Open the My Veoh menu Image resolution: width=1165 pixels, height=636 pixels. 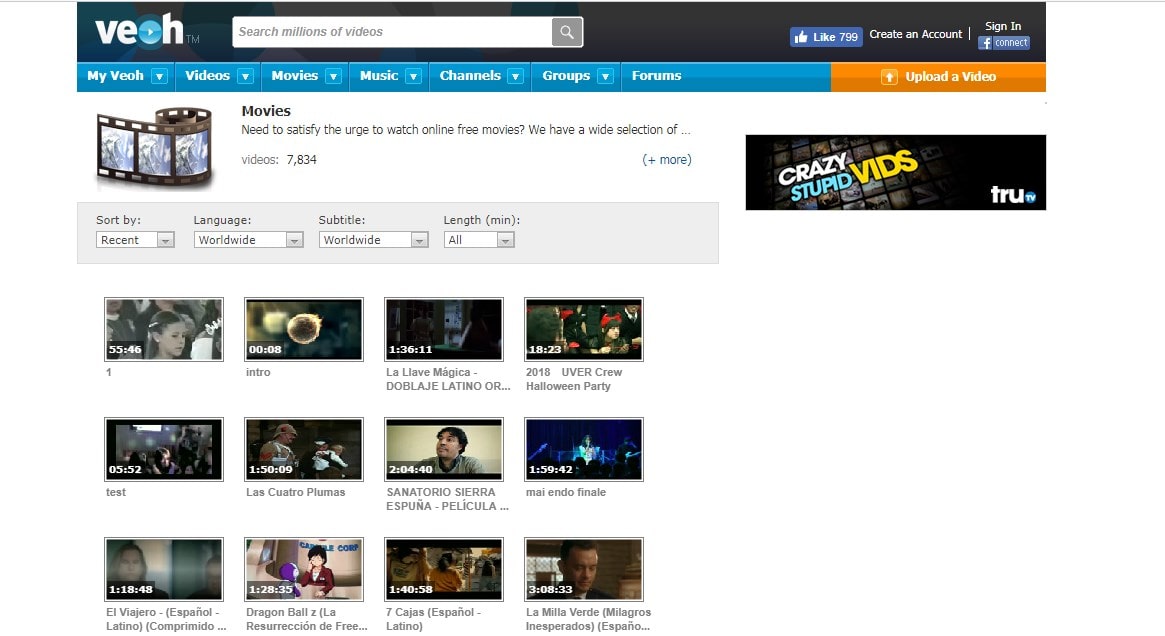(x=115, y=76)
